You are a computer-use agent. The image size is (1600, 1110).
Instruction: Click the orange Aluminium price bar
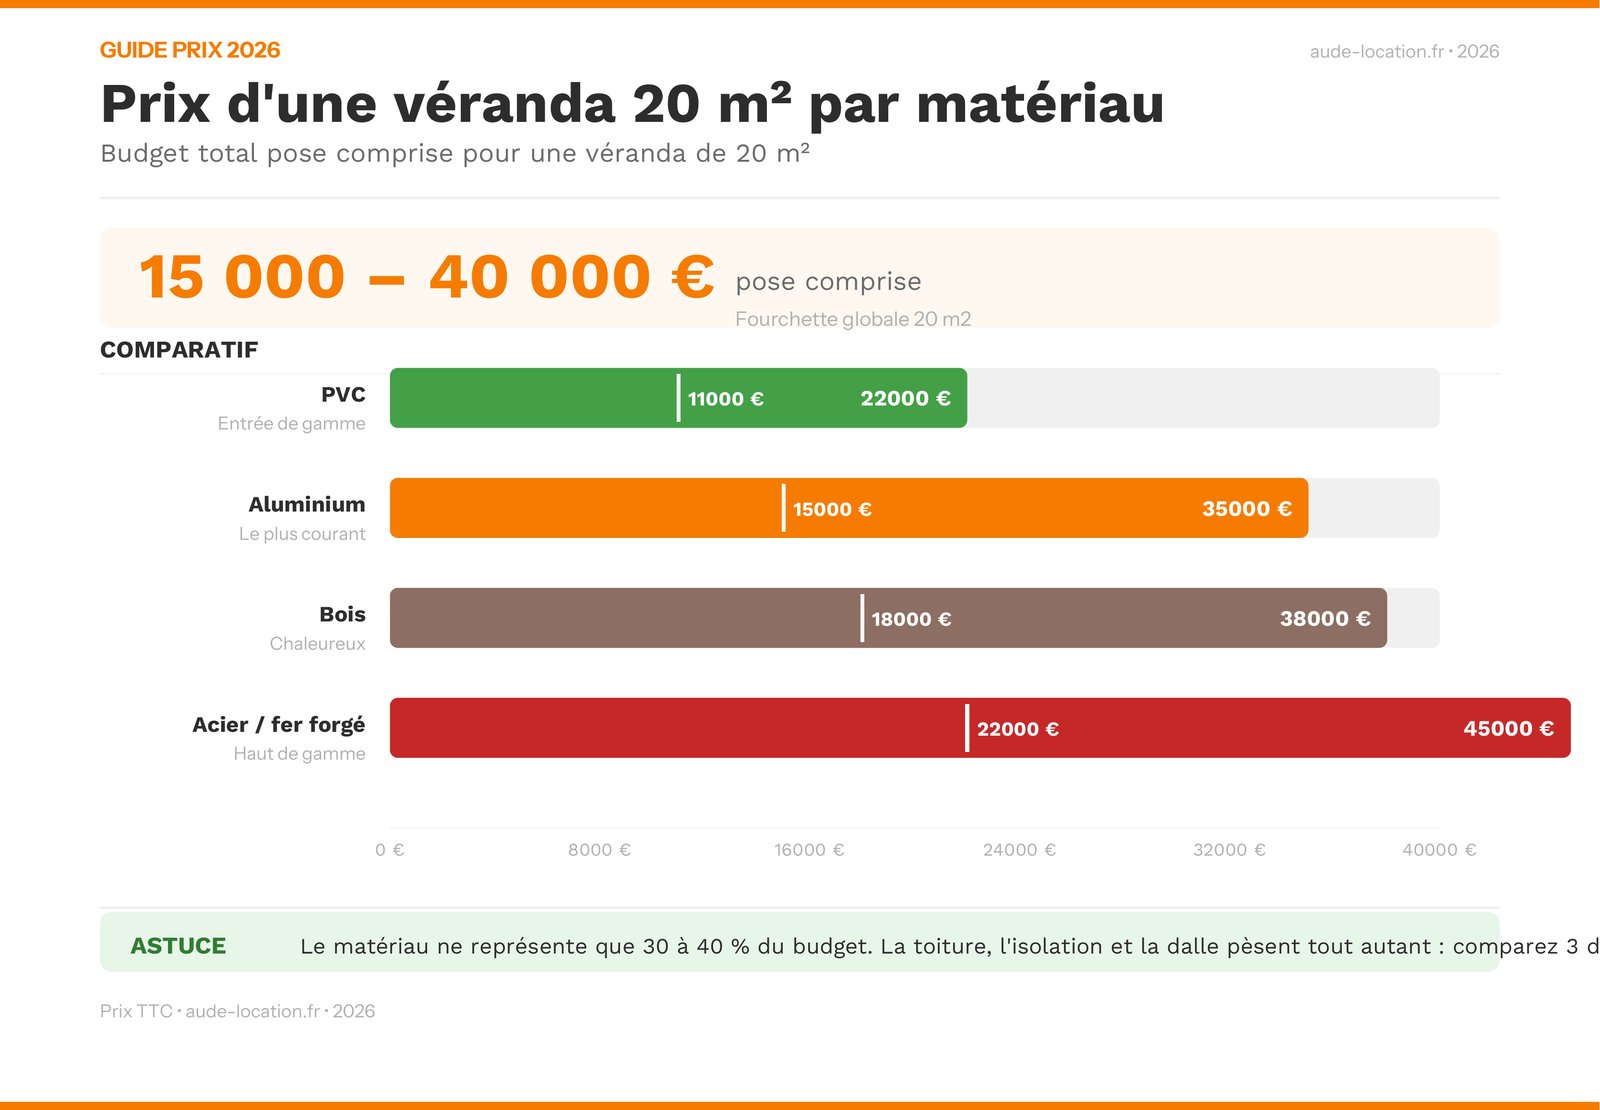click(x=849, y=508)
